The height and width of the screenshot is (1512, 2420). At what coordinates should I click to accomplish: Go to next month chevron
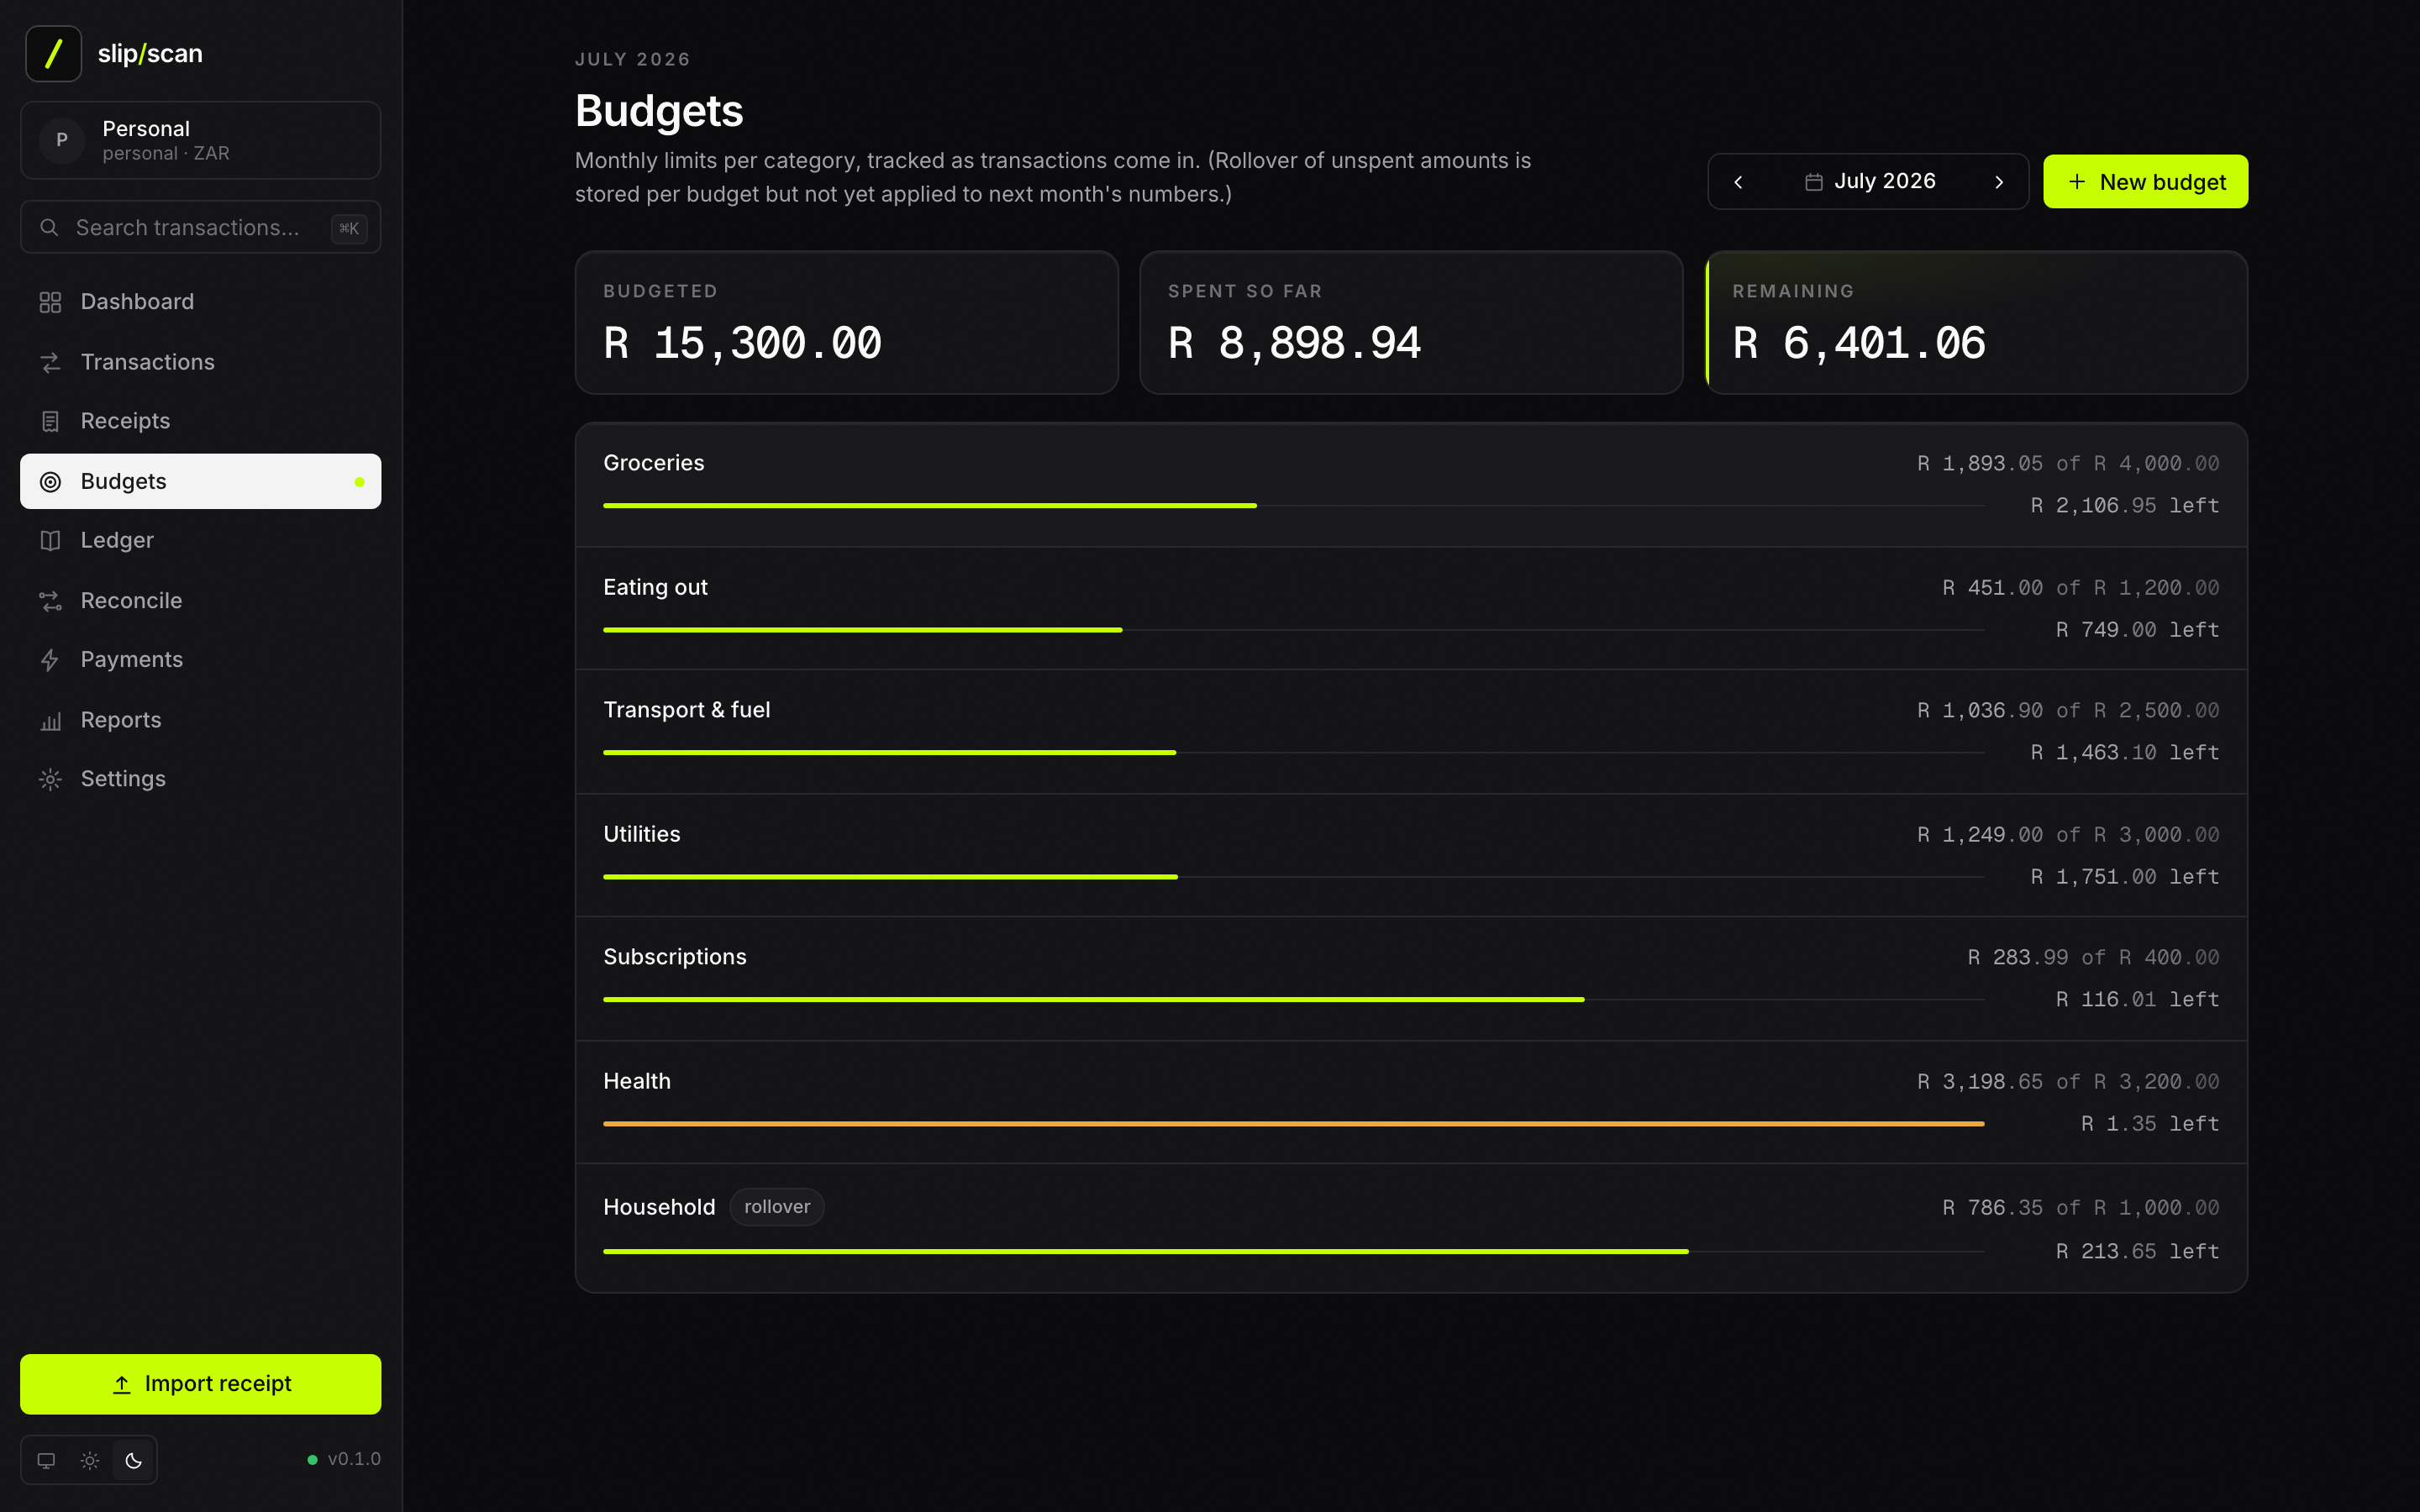1999,182
